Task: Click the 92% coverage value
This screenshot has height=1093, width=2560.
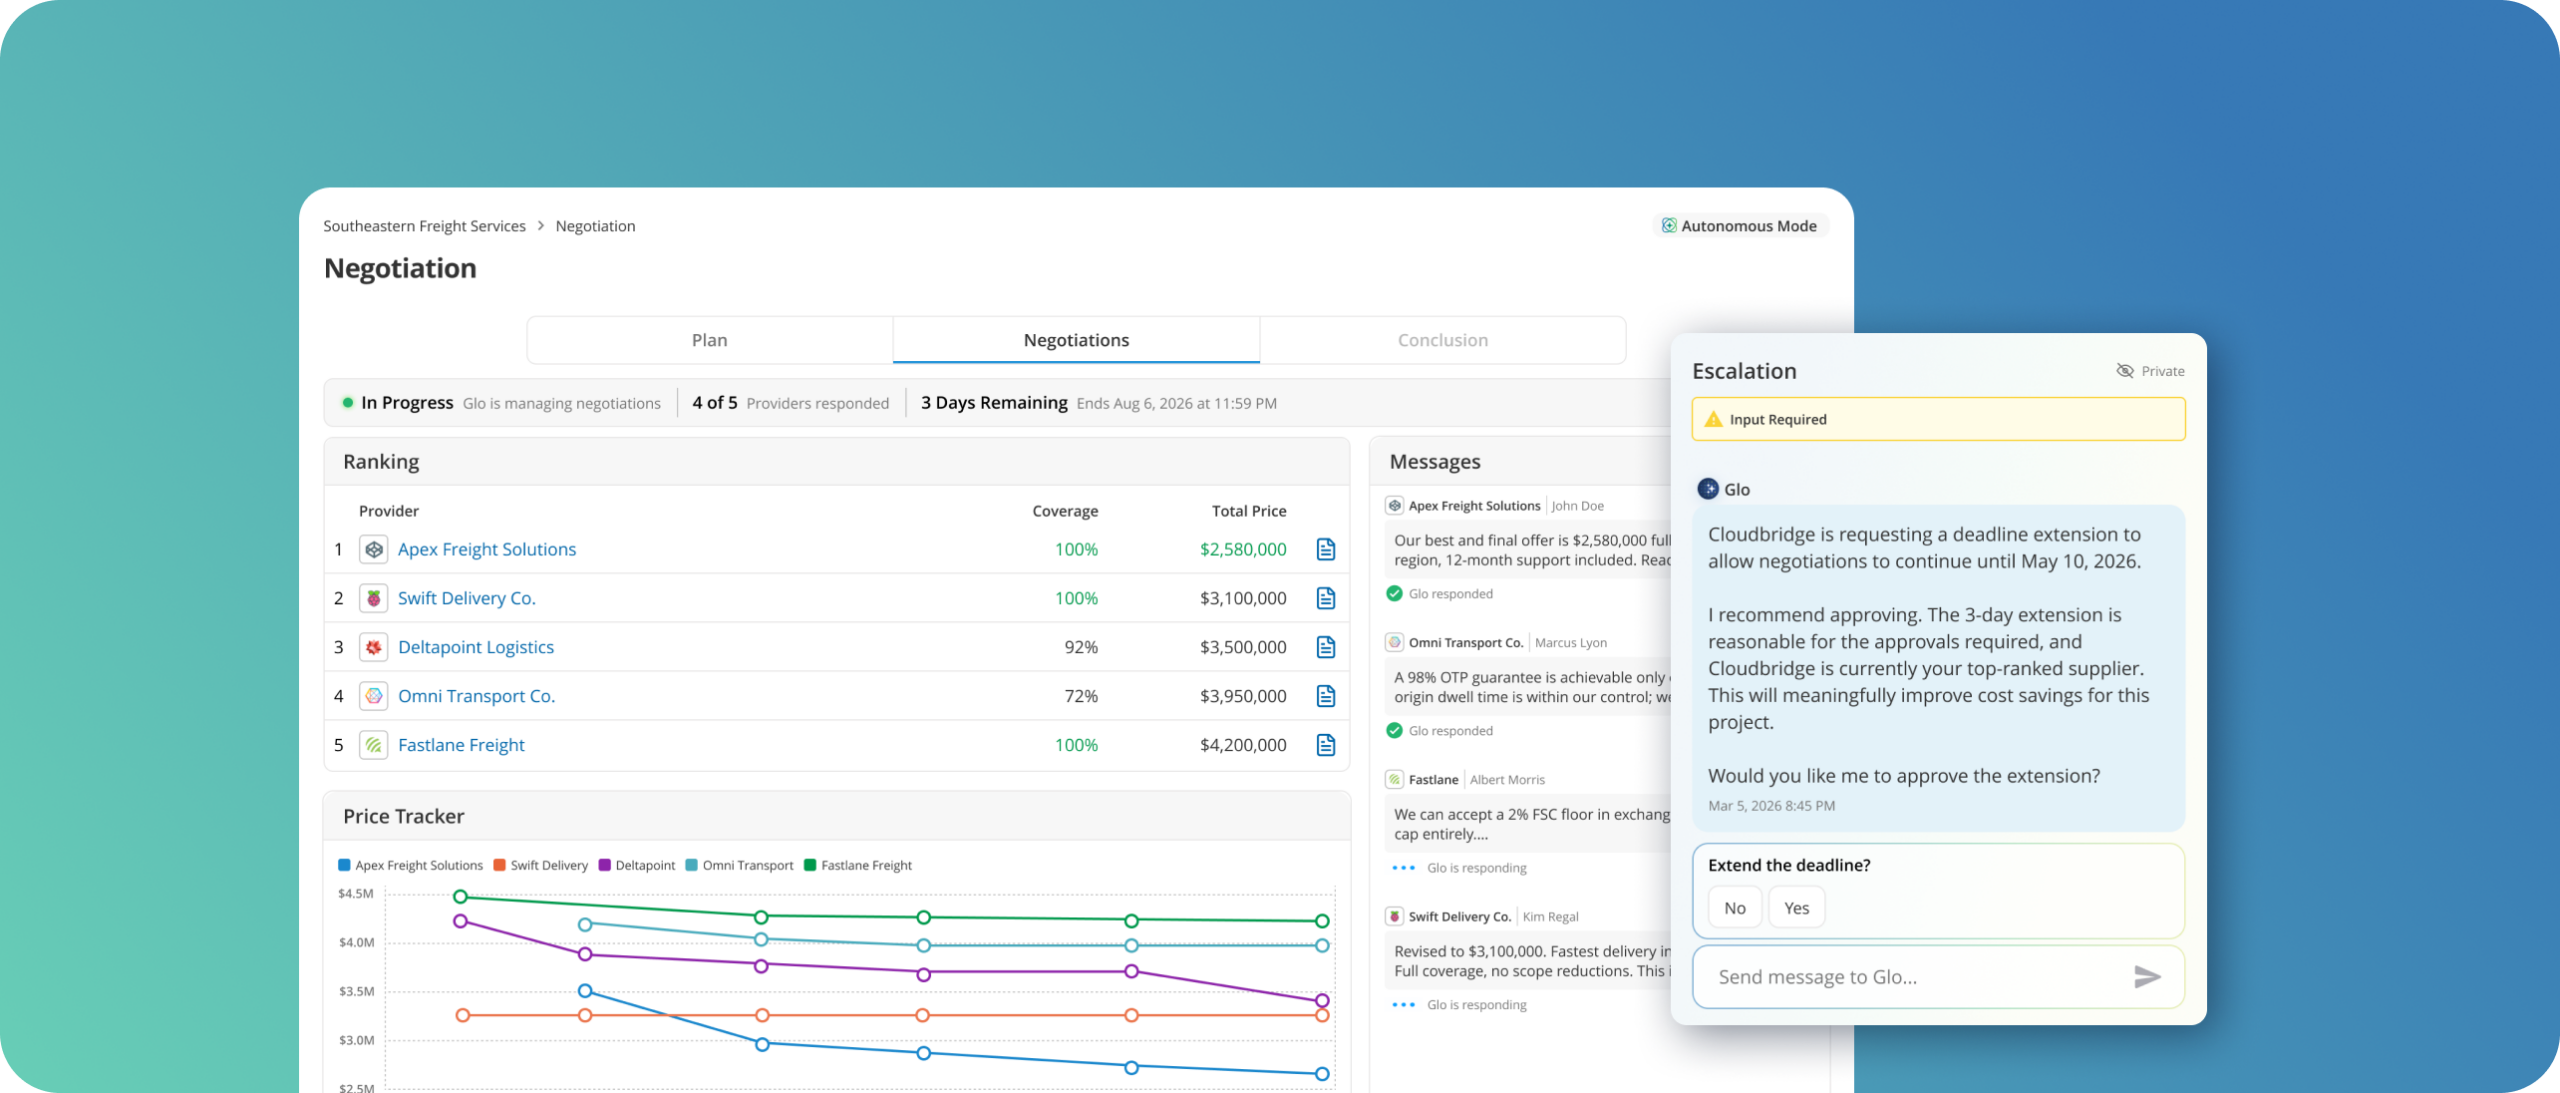Action: coord(1081,647)
